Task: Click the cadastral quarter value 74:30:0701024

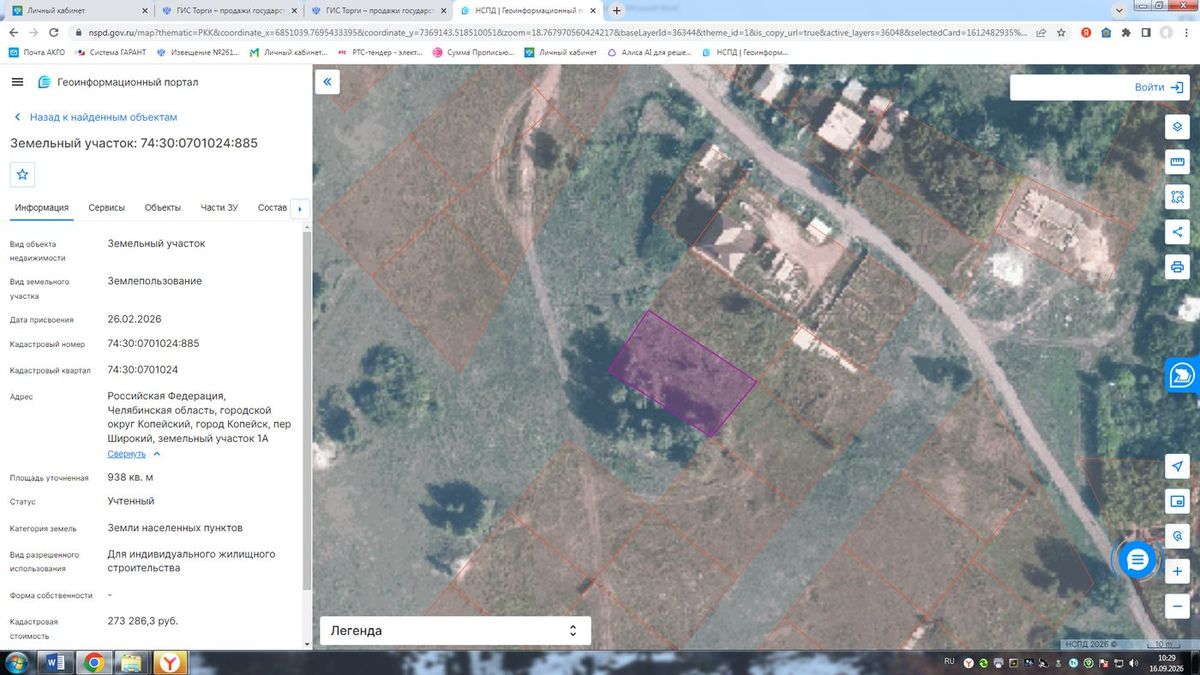Action: (143, 370)
